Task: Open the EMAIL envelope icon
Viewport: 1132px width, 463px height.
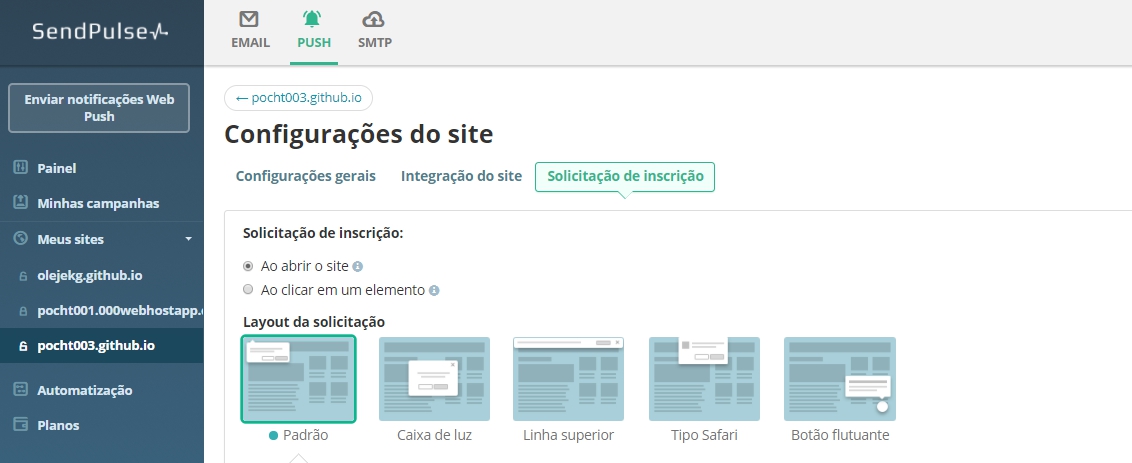Action: [250, 19]
